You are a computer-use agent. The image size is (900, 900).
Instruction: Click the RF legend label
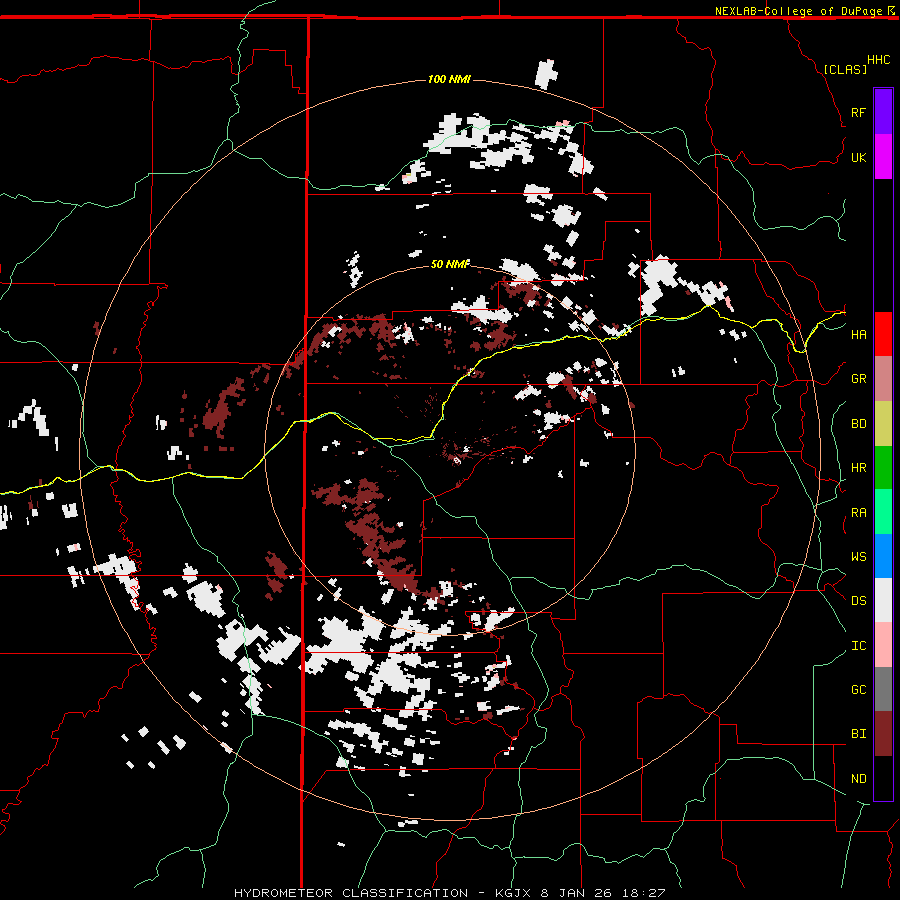858,112
